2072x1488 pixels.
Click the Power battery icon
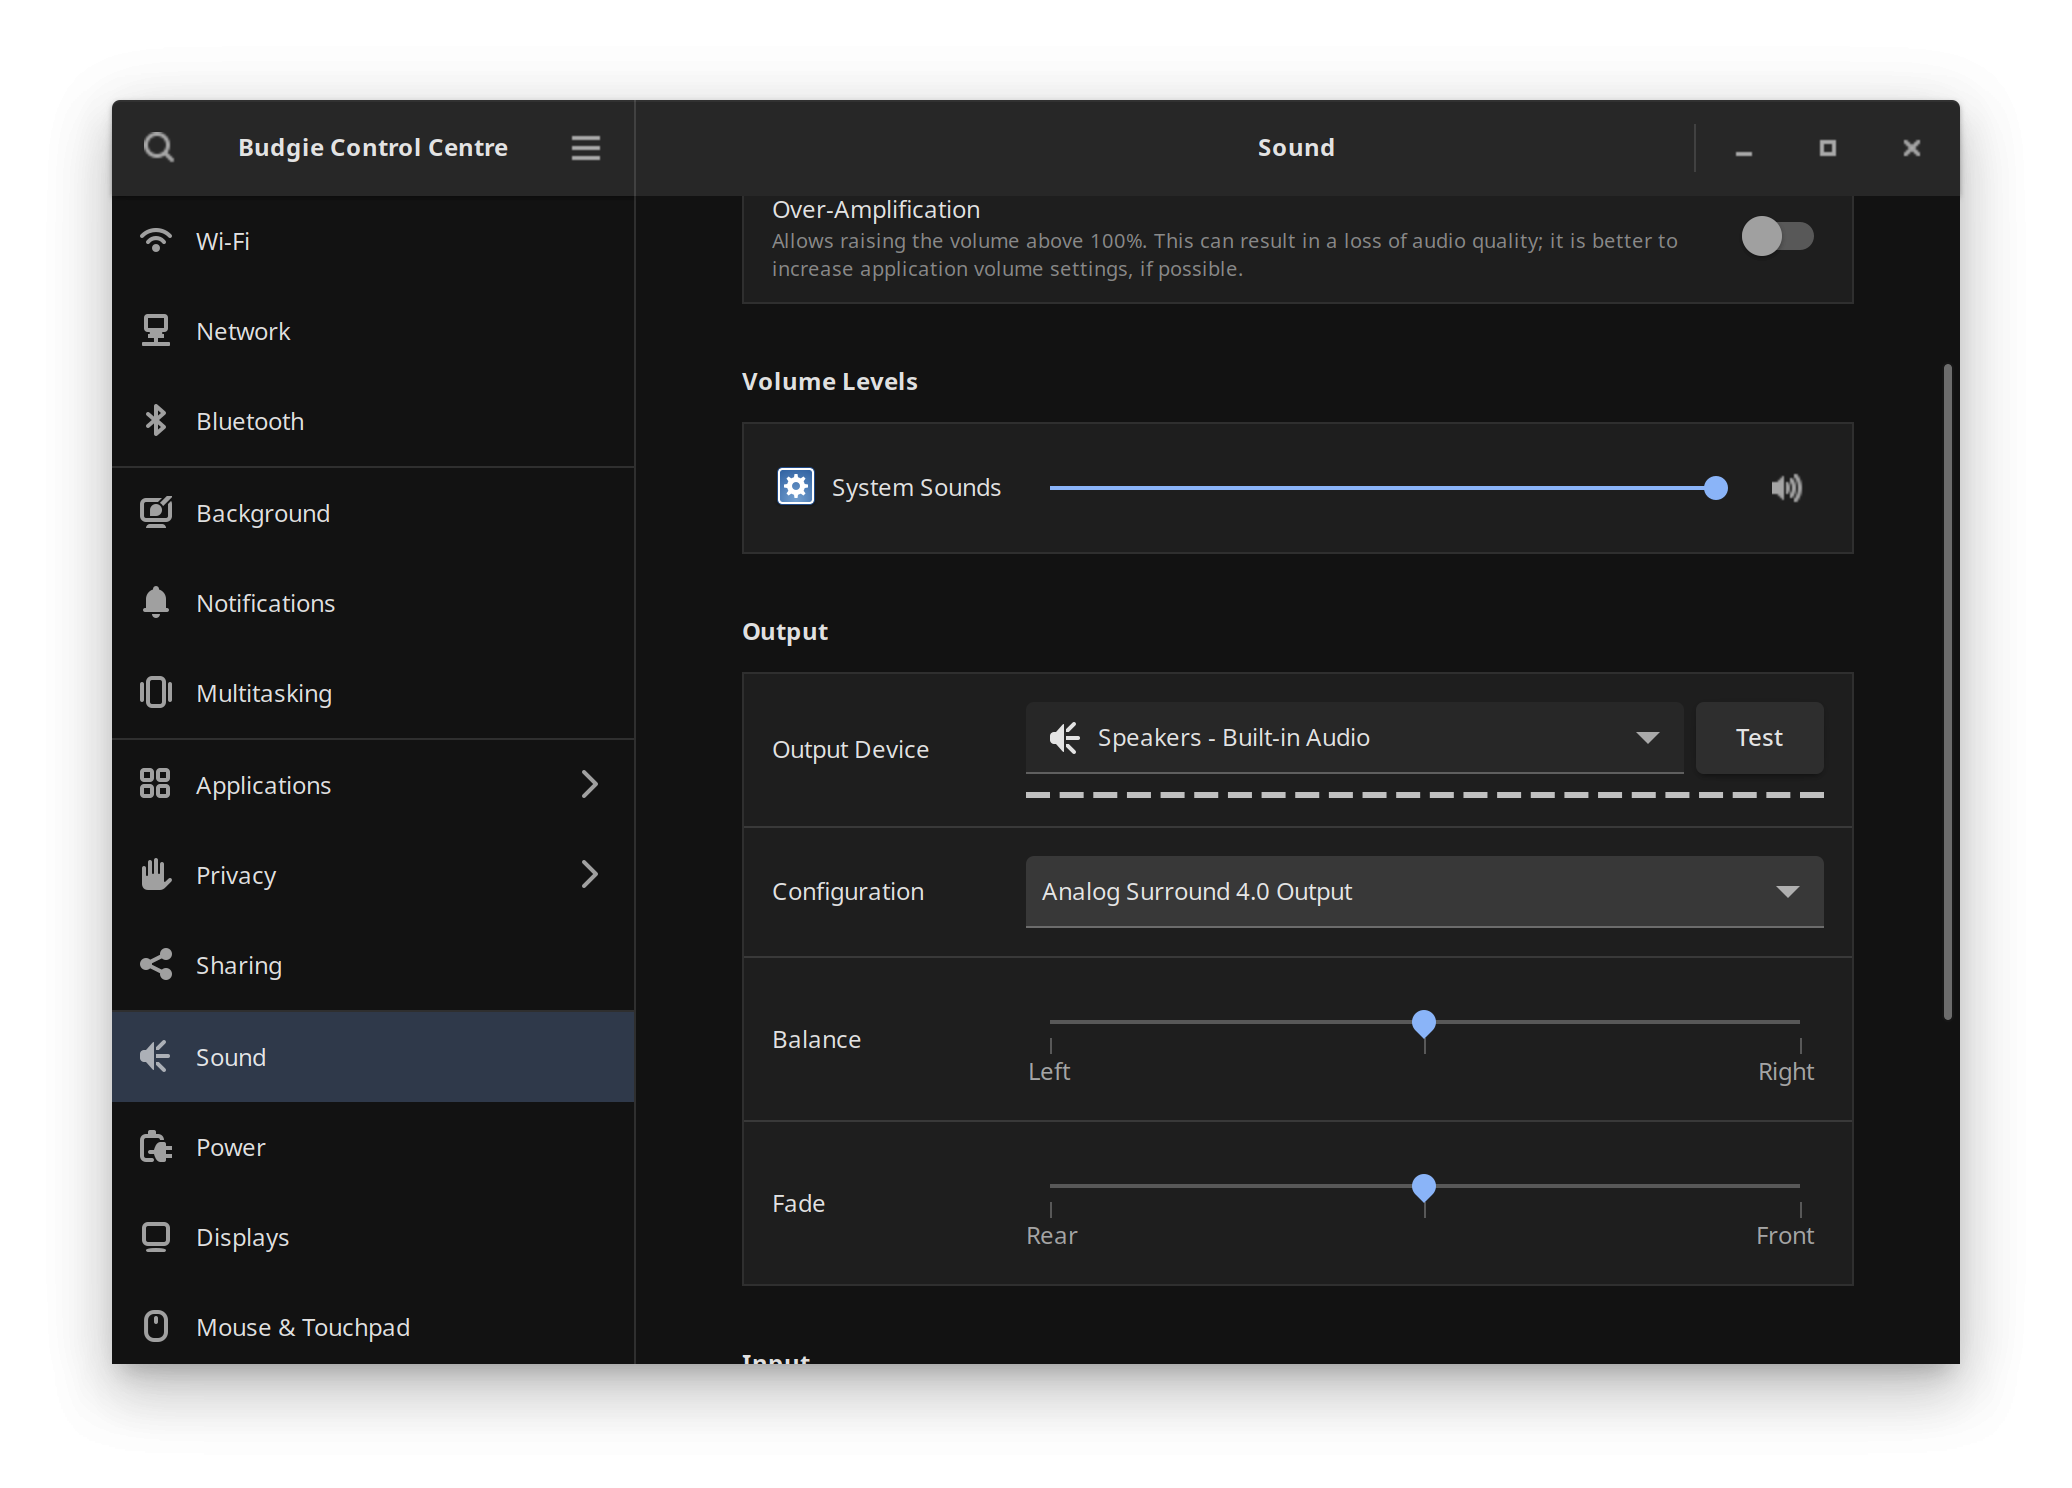[x=156, y=1147]
